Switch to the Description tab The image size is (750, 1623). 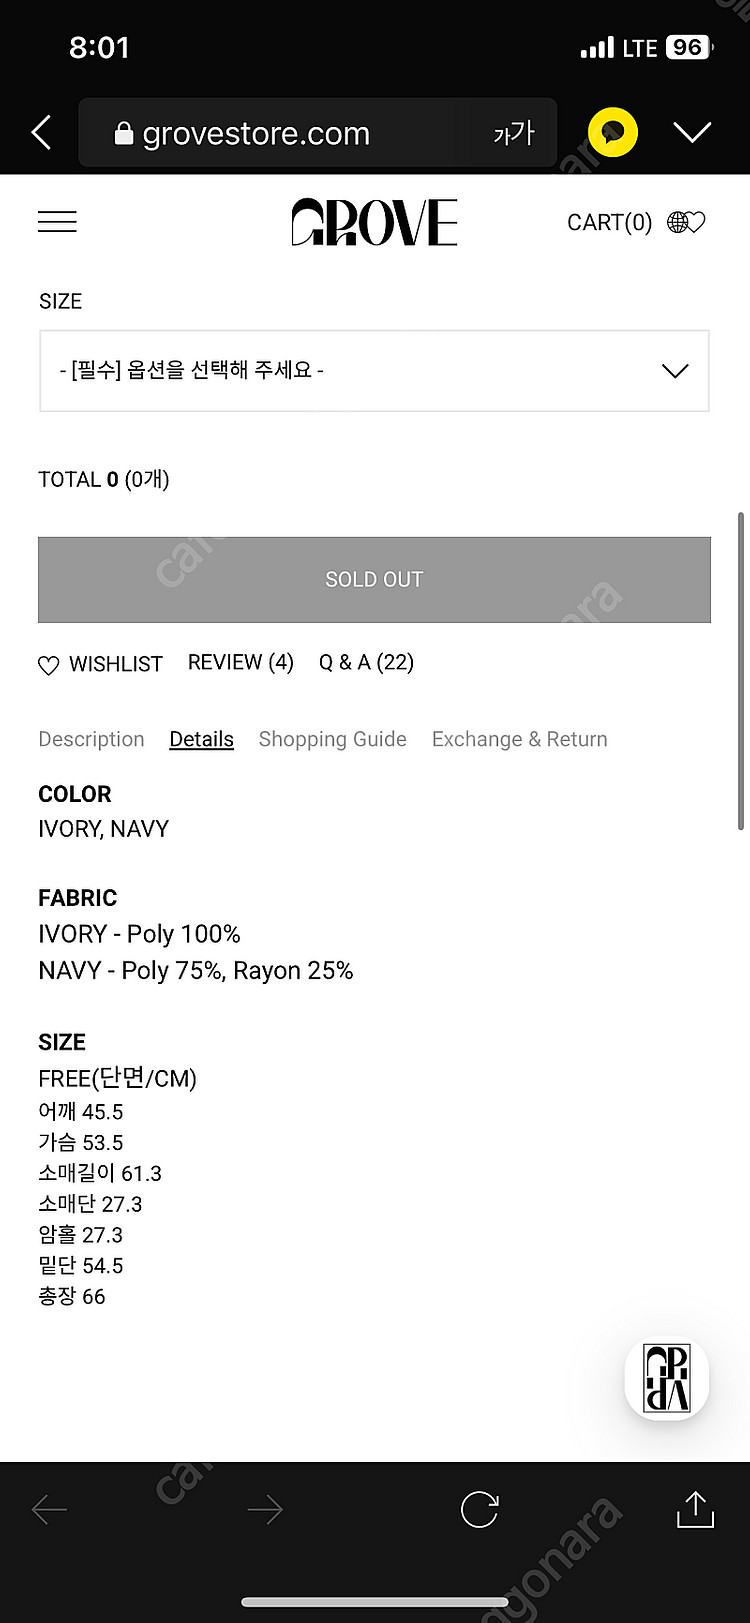click(91, 739)
